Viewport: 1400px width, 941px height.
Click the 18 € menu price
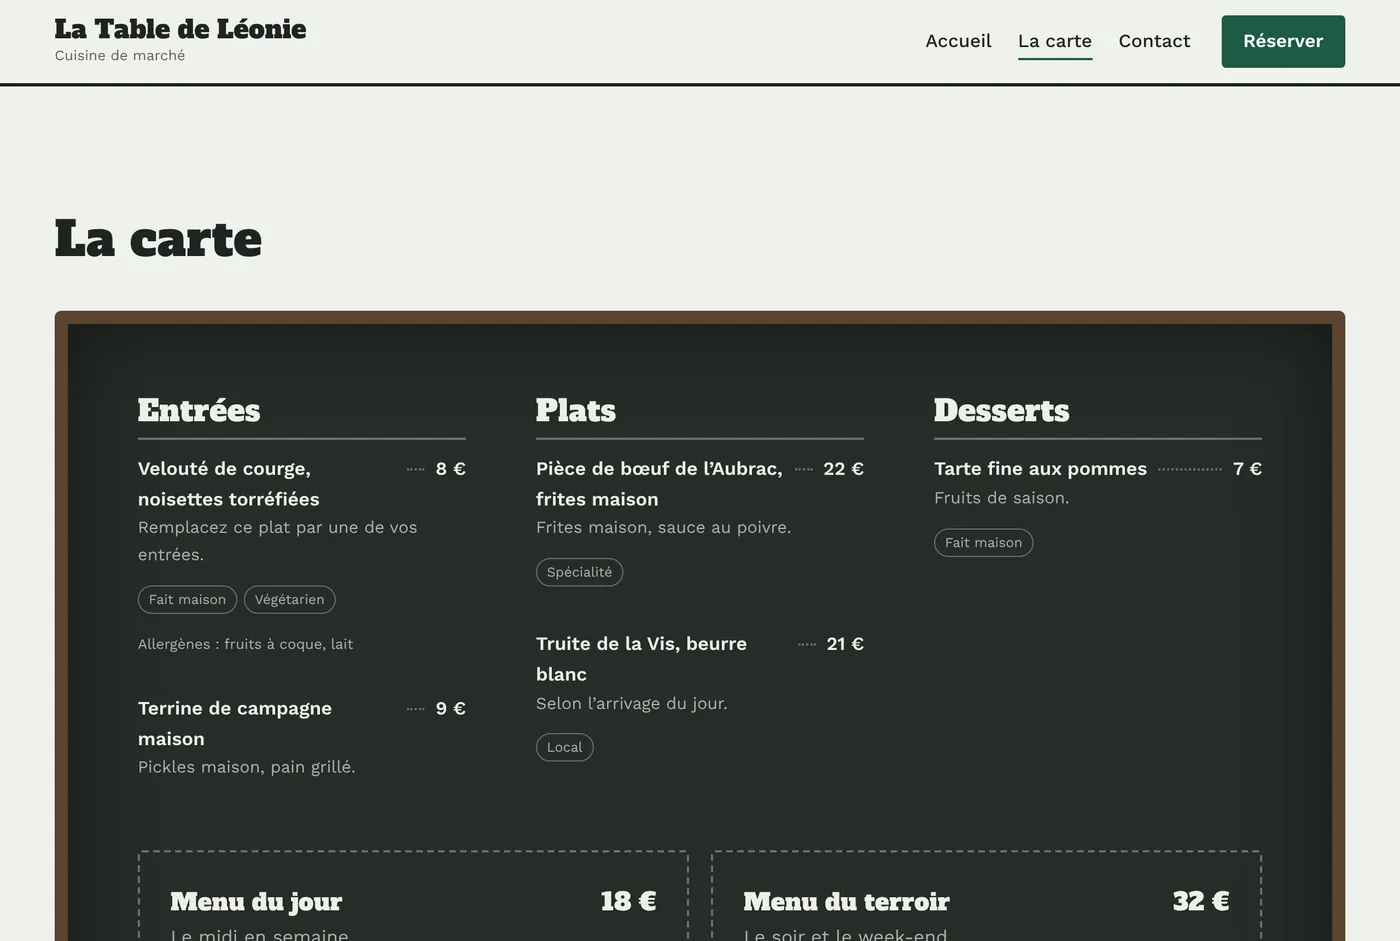(628, 901)
